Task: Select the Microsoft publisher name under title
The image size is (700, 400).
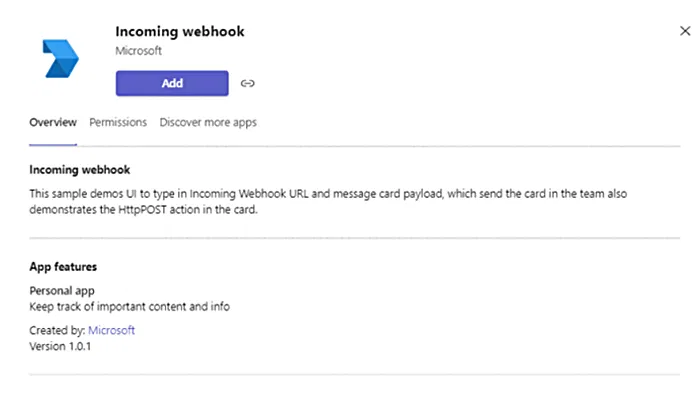Action: 138,50
